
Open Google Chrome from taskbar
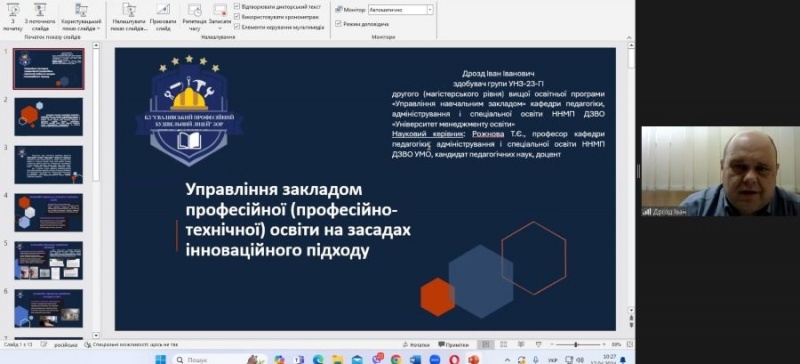pos(396,359)
